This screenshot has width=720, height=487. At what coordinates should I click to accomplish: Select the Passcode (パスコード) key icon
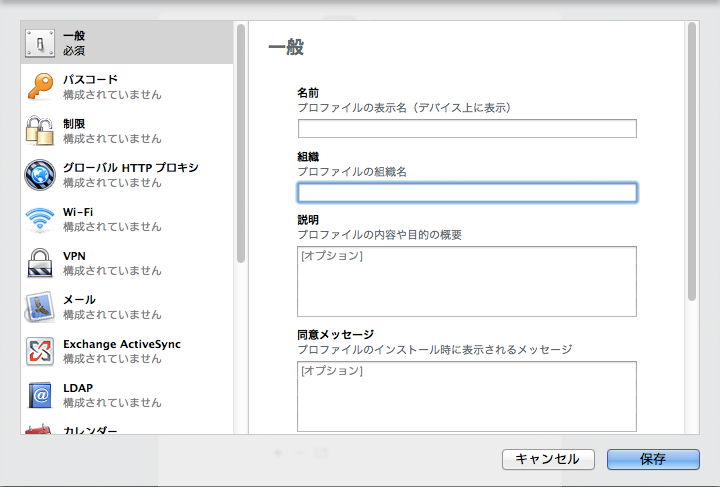(40, 86)
